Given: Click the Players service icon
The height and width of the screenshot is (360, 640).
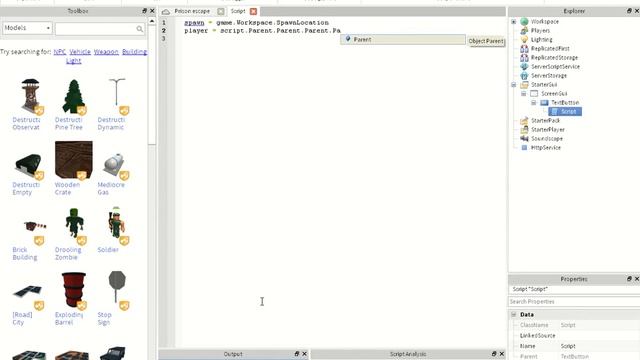Looking at the screenshot, I should (524, 31).
